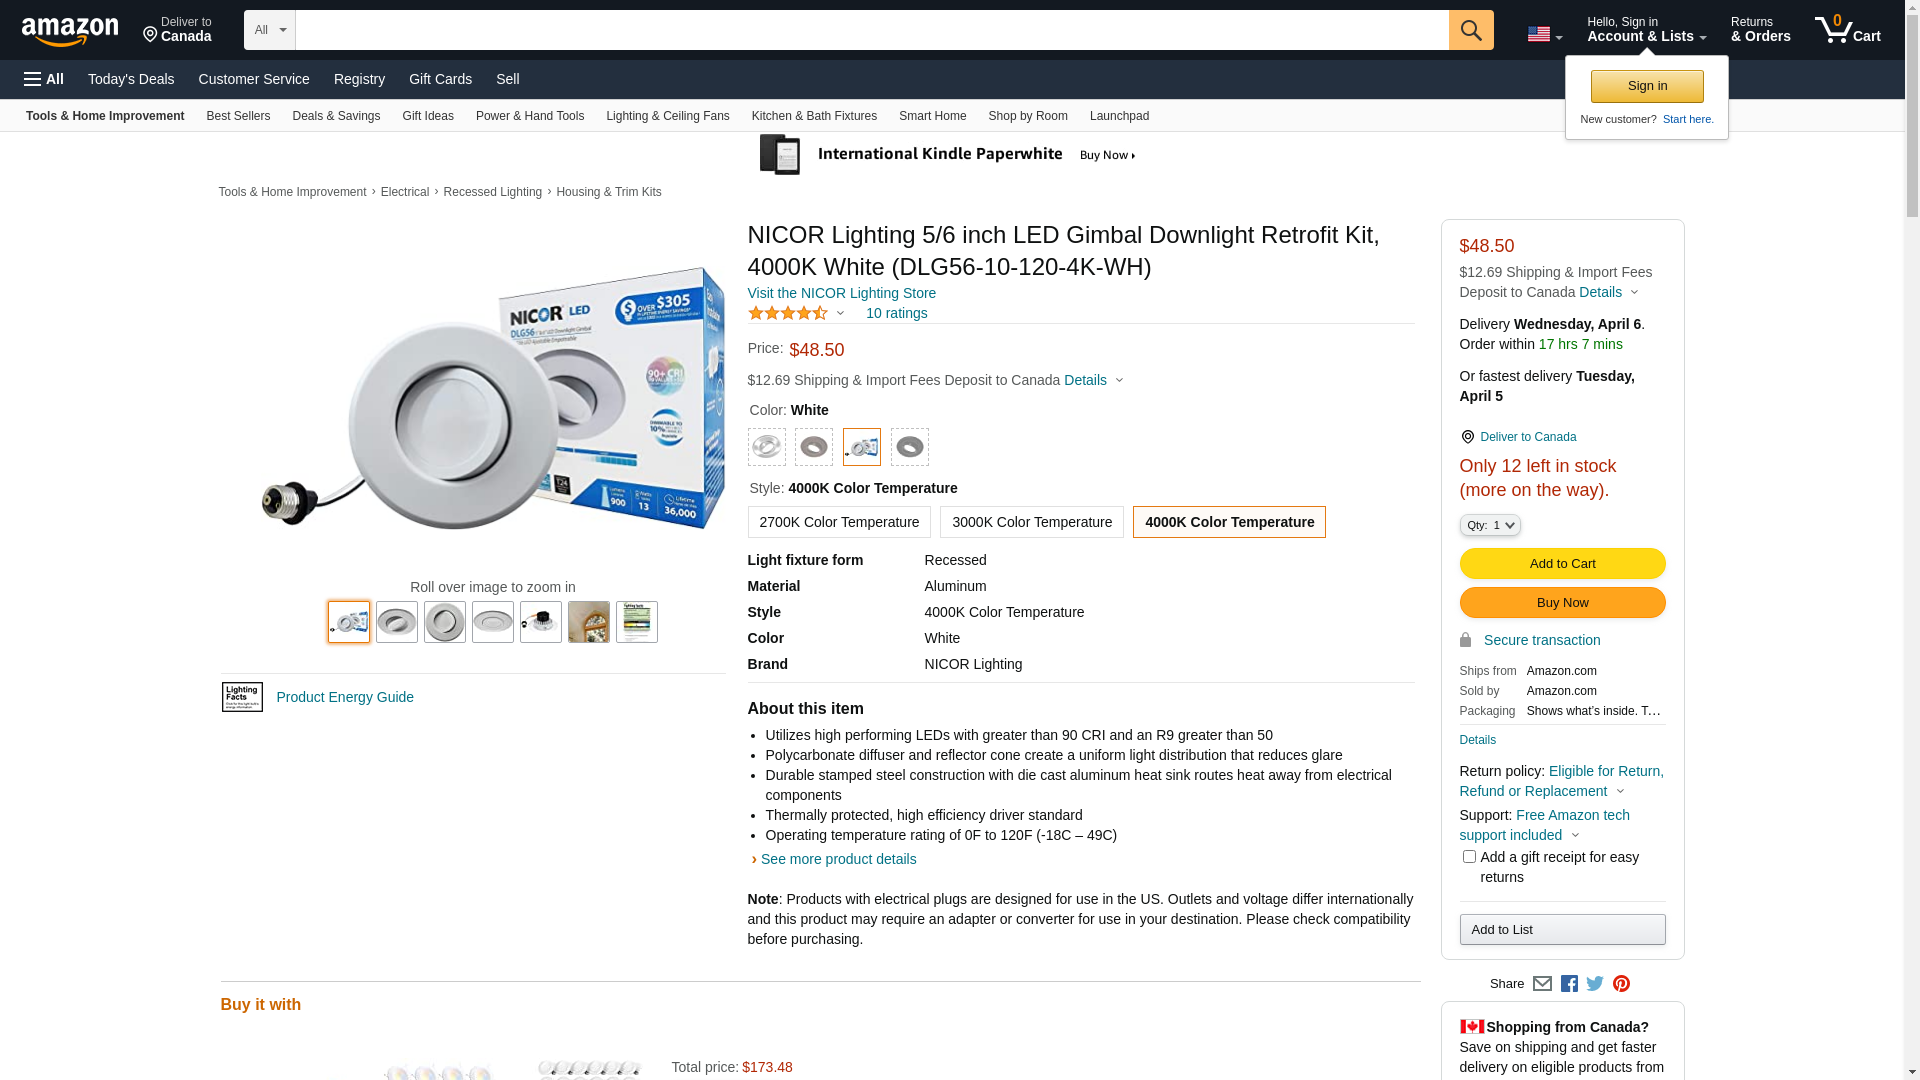Share the product on Twitter
Image resolution: width=1920 pixels, height=1080 pixels.
coord(1595,984)
